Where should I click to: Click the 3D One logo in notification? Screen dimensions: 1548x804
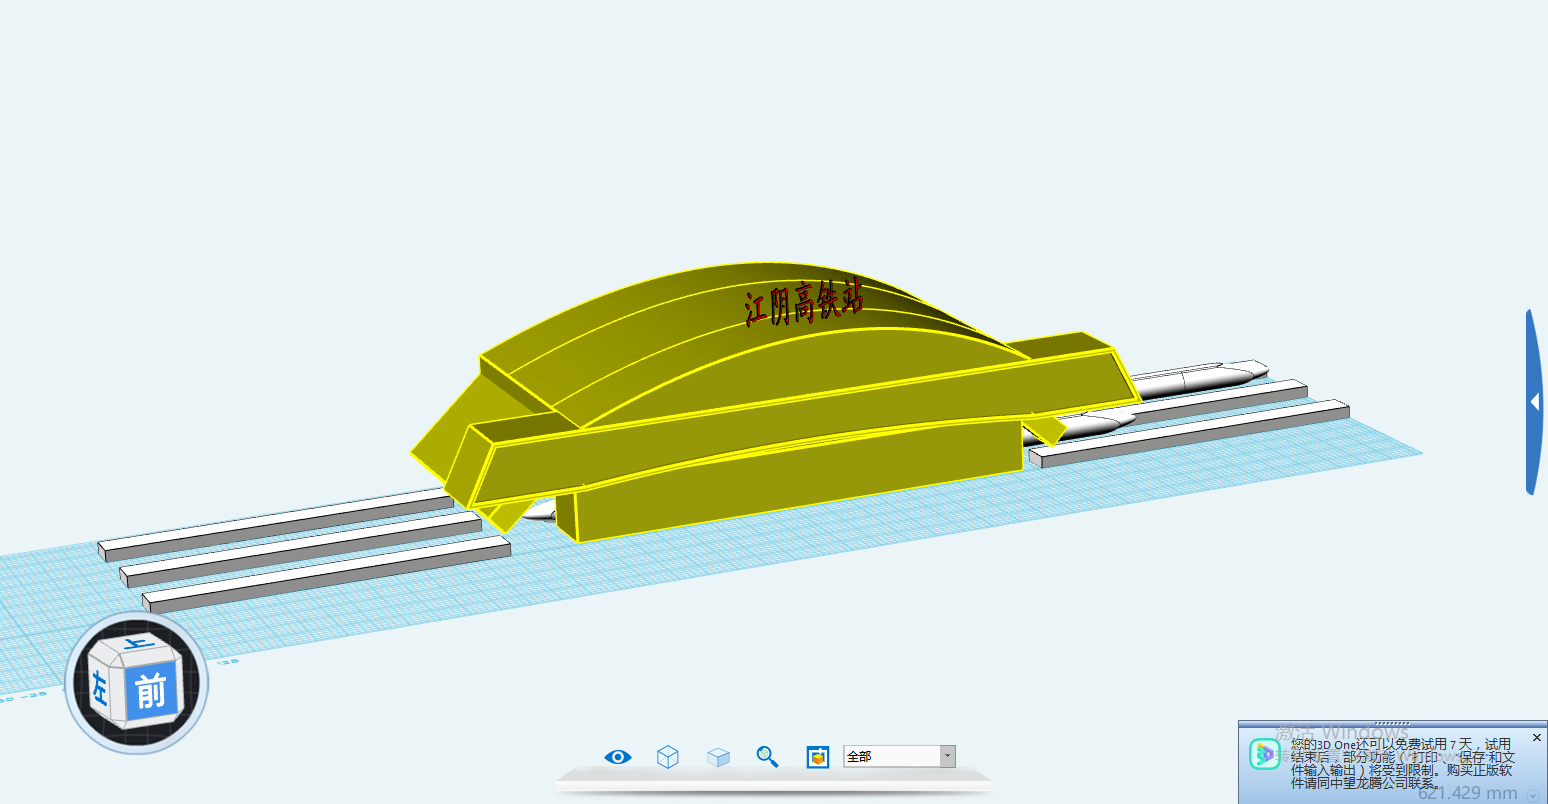click(1264, 753)
